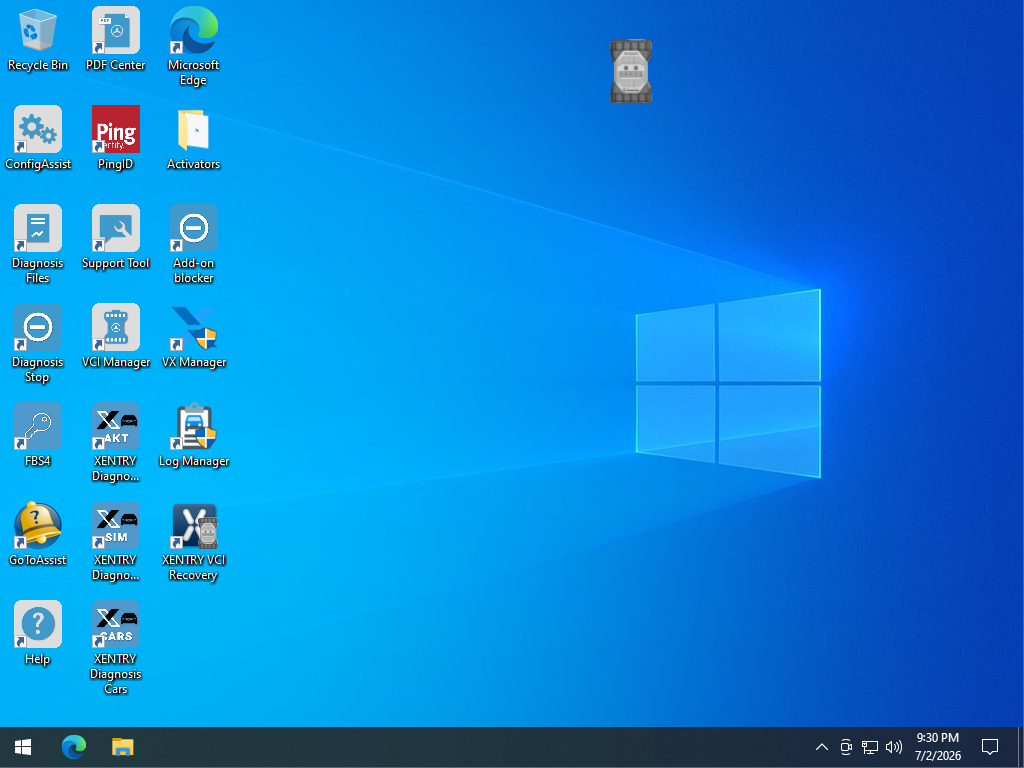Image resolution: width=1024 pixels, height=768 pixels.
Task: Launch Microsoft Edge from the taskbar
Action: click(74, 746)
